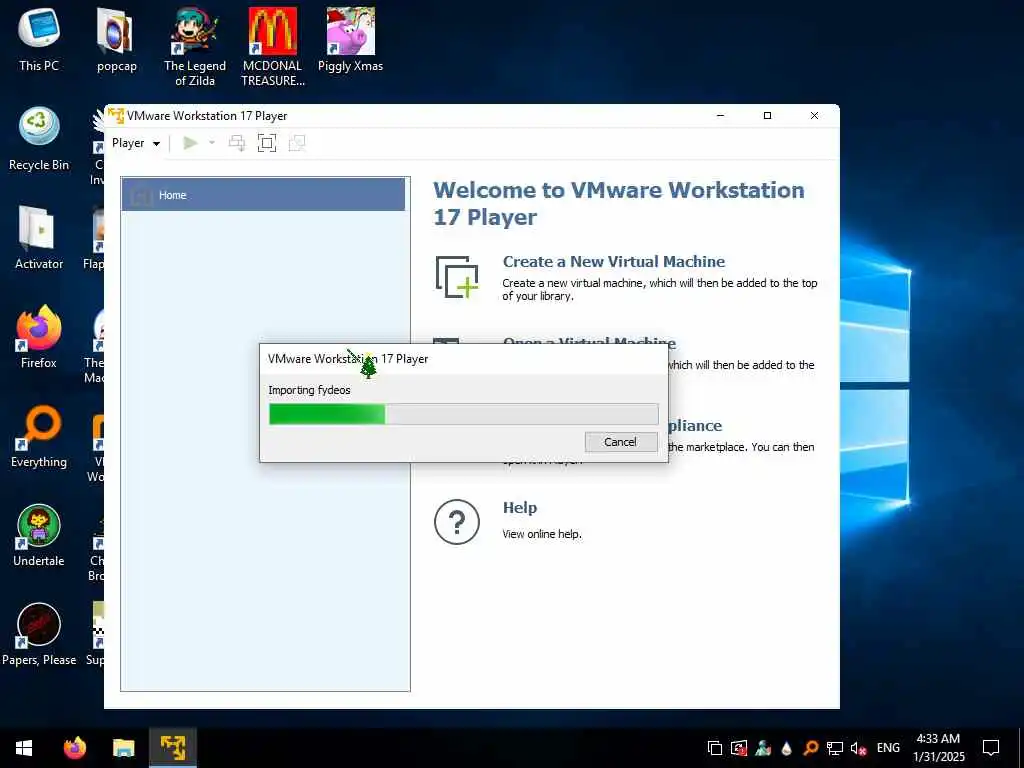
Task: Launch Undertale desktop shortcut
Action: point(39,536)
